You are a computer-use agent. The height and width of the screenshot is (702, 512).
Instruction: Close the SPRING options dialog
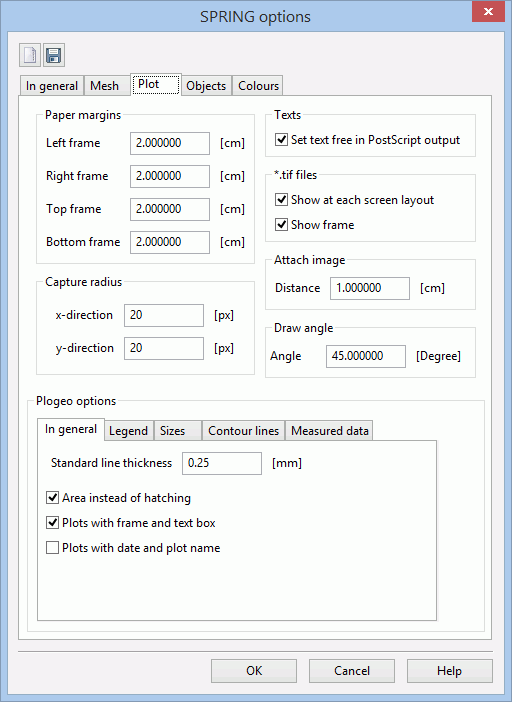[x=488, y=12]
